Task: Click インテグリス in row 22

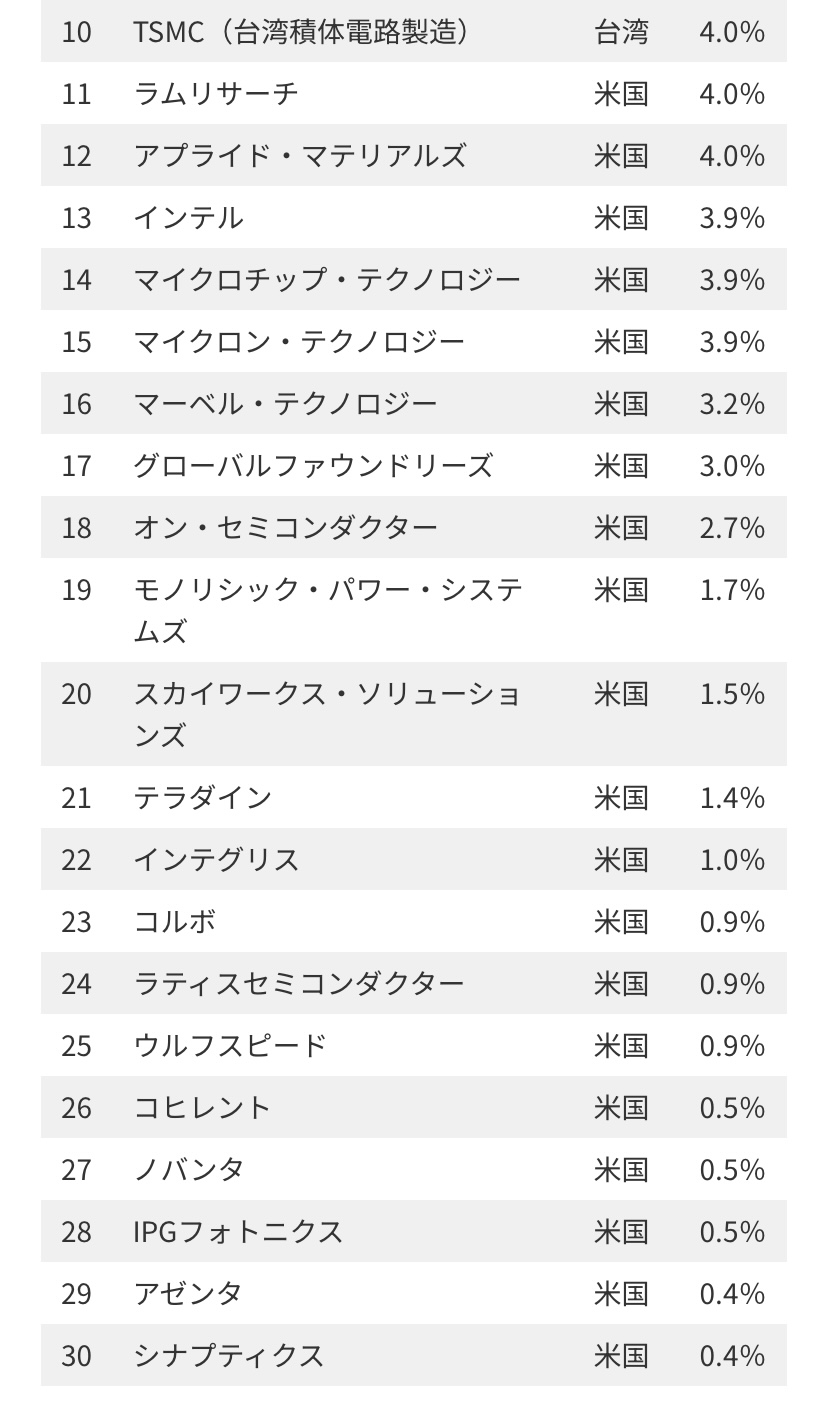Action: [x=216, y=860]
